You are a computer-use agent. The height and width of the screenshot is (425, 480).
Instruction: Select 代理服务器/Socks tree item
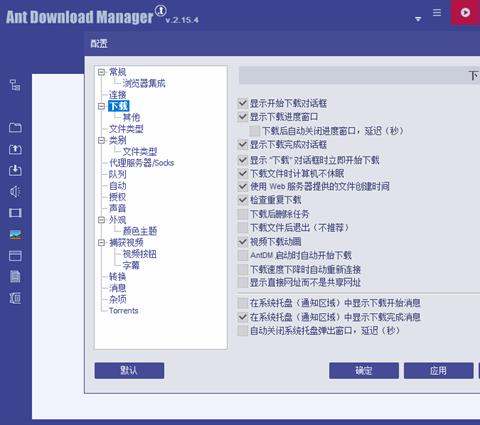tap(141, 163)
